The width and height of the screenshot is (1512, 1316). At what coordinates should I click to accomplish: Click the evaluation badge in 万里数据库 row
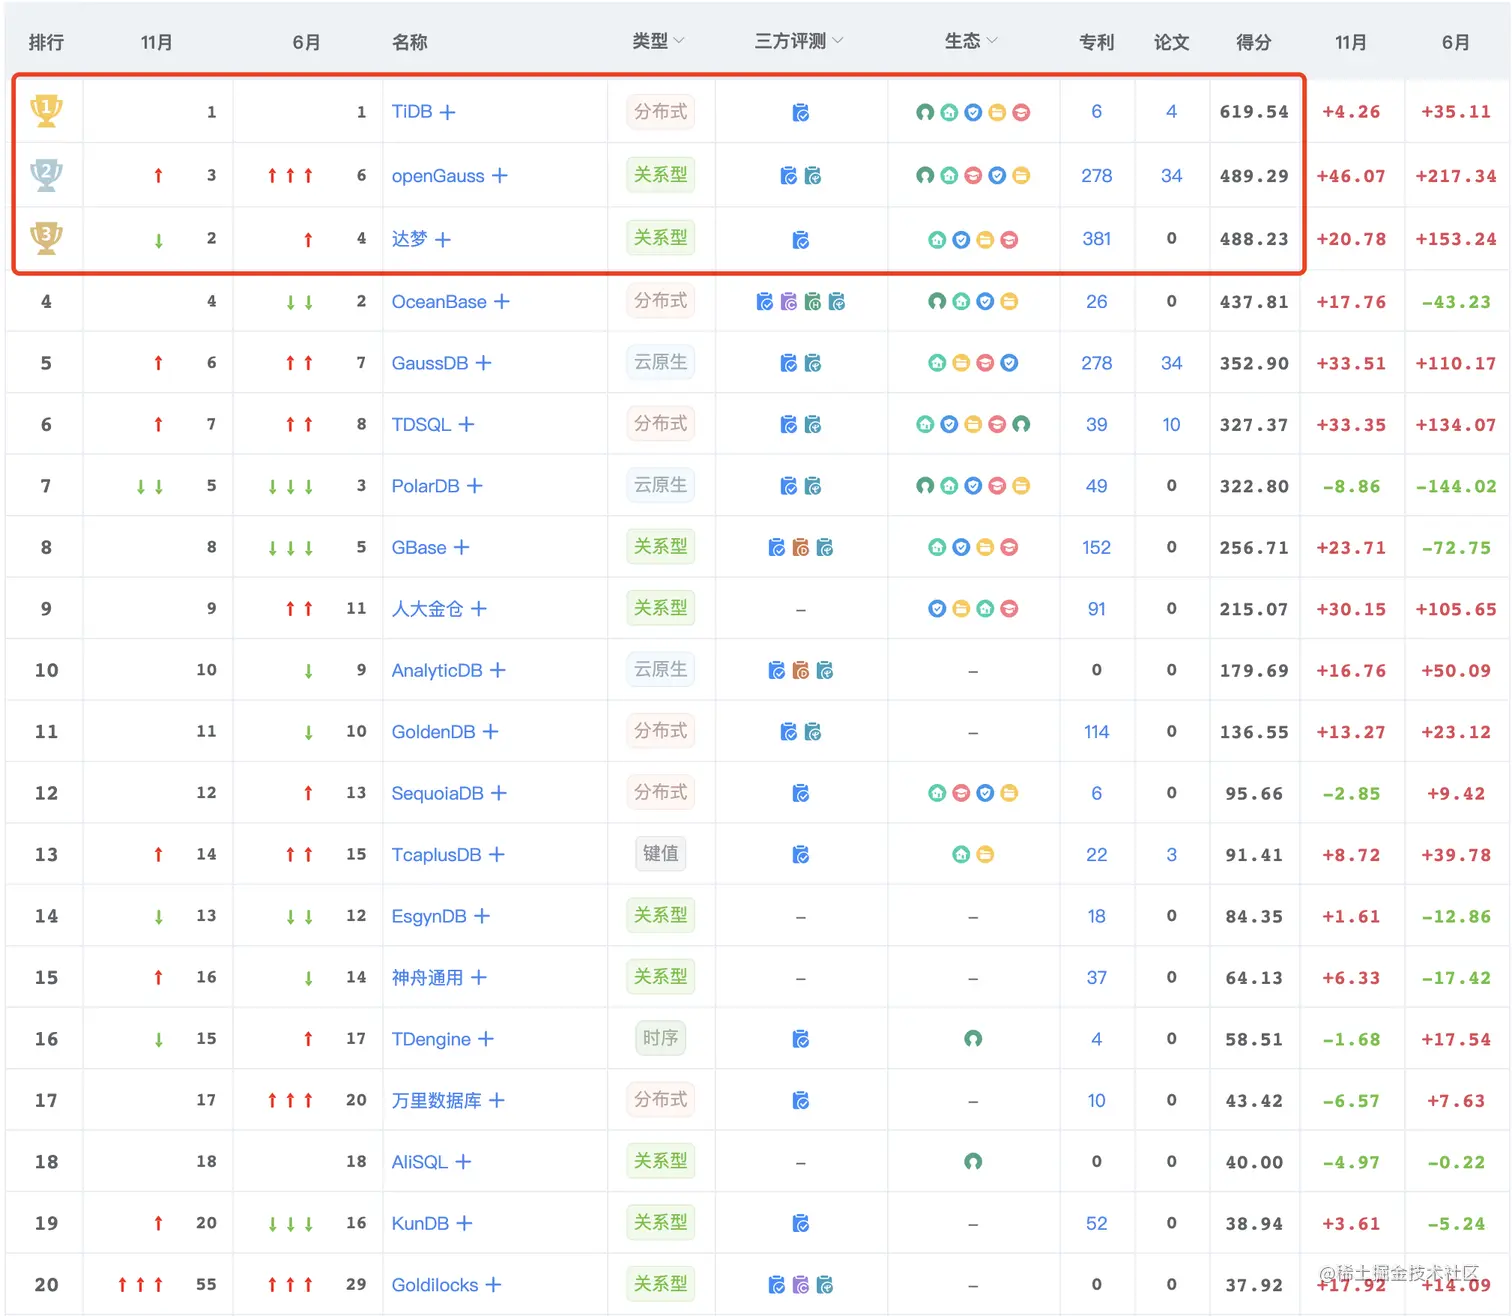(801, 1101)
